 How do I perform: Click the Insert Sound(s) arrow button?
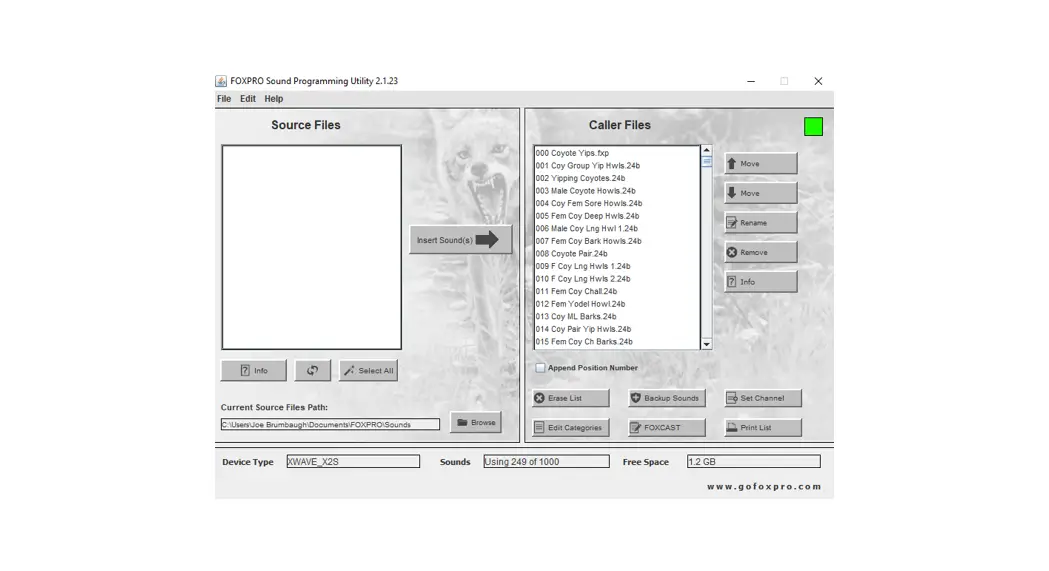[x=460, y=239]
